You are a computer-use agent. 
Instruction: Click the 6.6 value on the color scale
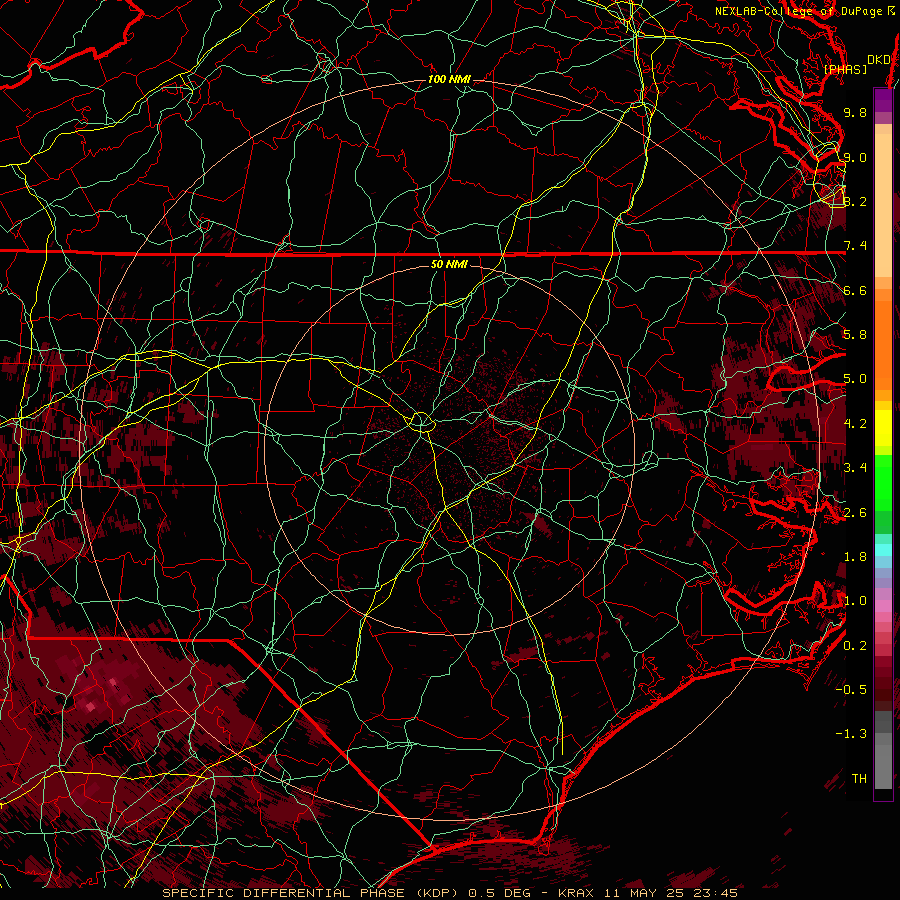tap(855, 290)
